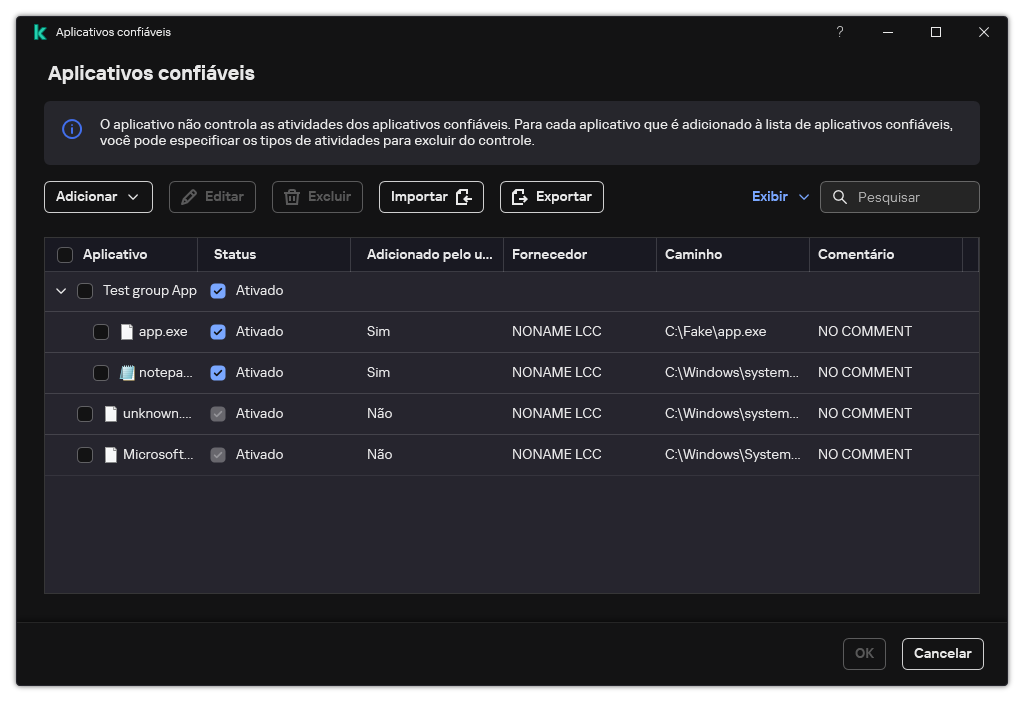Open the Adicionar dropdown
The image size is (1024, 702).
point(98,197)
